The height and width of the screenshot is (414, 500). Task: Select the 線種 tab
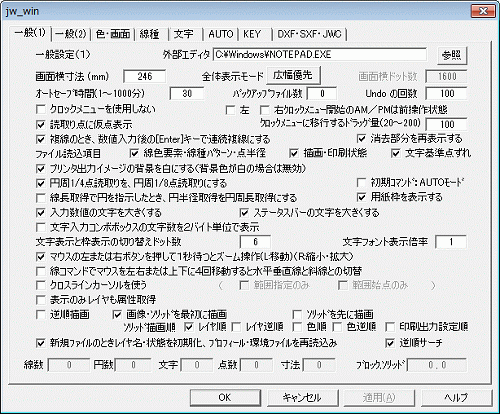[x=149, y=34]
